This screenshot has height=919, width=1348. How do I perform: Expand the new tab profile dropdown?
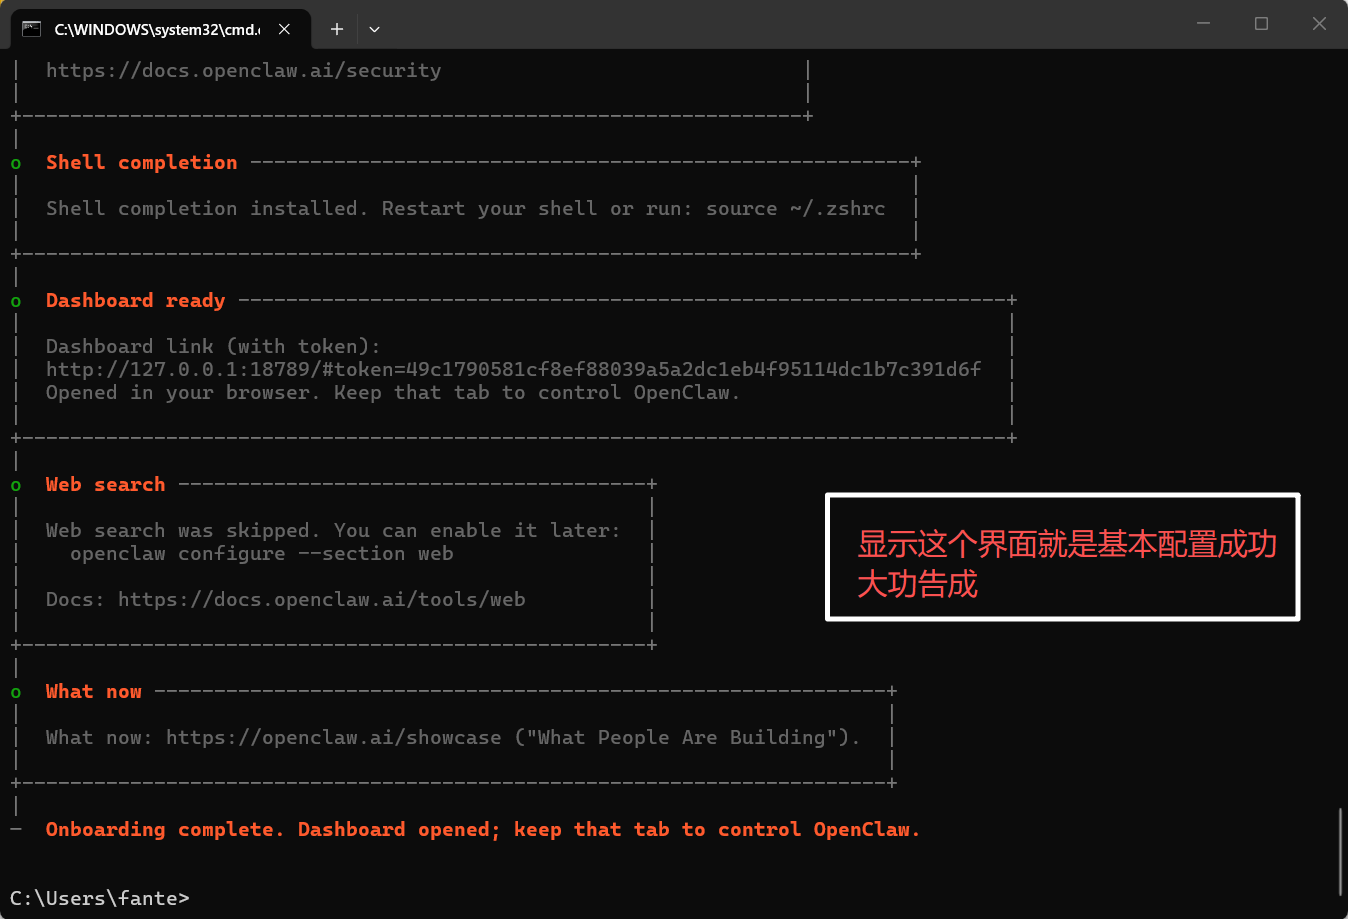pos(374,29)
